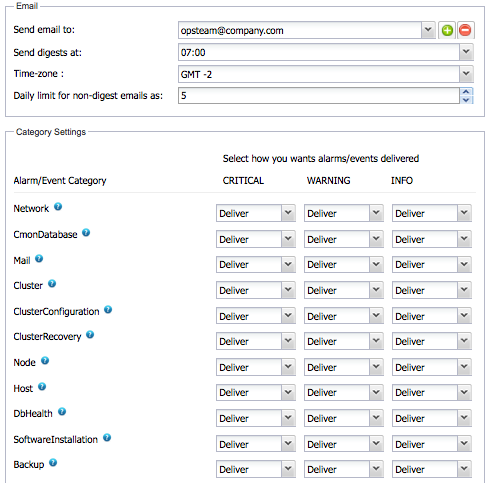The width and height of the screenshot is (494, 483).
Task: Open Host INFO delivery dropdown
Action: pos(432,392)
